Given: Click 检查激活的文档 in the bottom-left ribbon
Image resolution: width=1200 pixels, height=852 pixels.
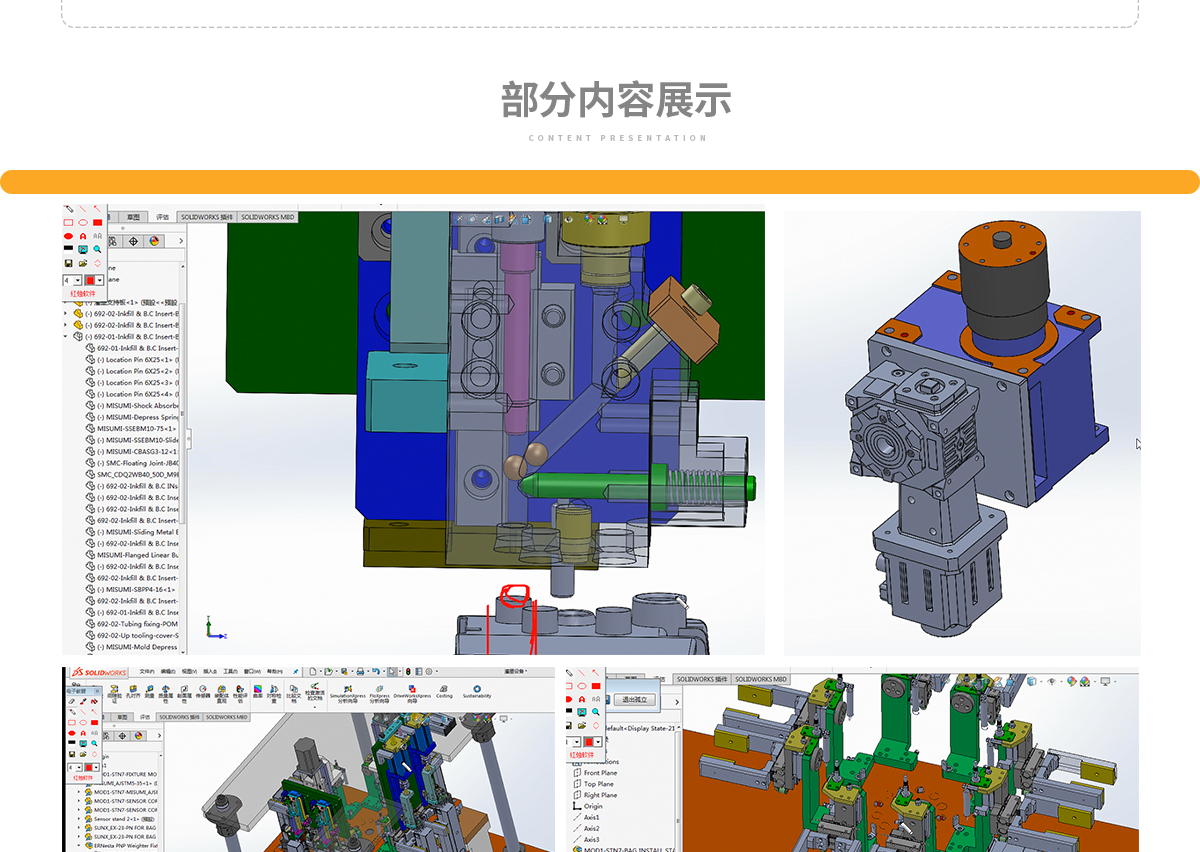Looking at the screenshot, I should click(x=315, y=693).
